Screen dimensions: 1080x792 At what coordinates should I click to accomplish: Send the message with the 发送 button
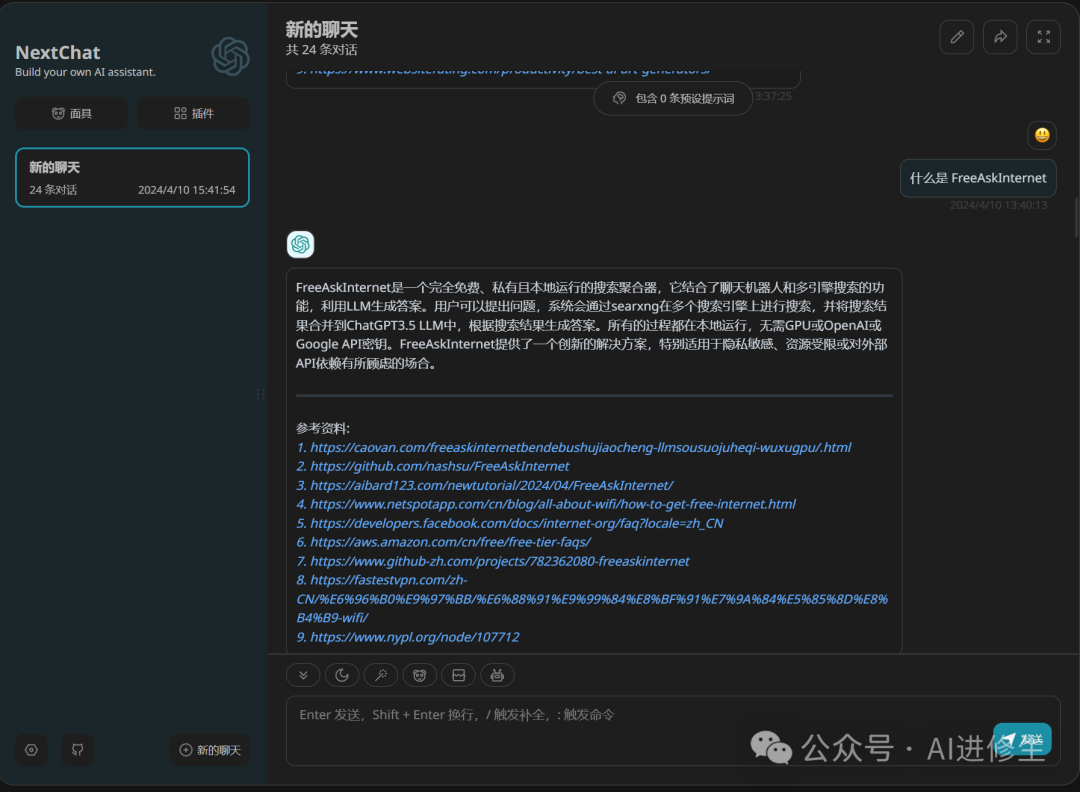tap(1022, 739)
